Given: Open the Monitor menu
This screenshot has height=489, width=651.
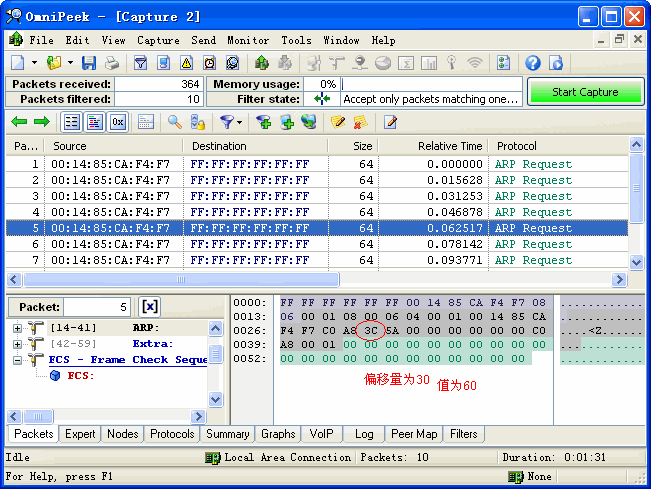Looking at the screenshot, I should click(x=248, y=40).
